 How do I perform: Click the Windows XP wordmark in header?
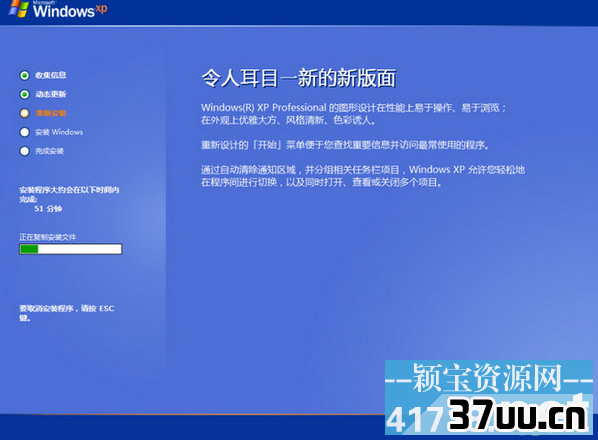(x=70, y=10)
